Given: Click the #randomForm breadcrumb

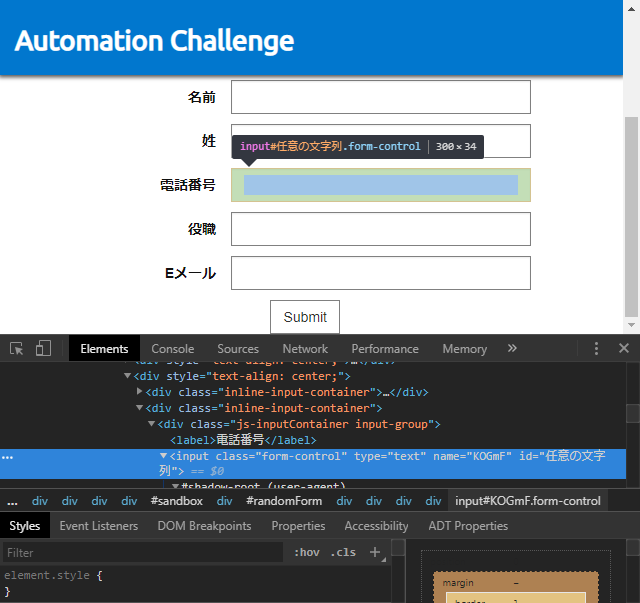Looking at the screenshot, I should click(284, 501).
